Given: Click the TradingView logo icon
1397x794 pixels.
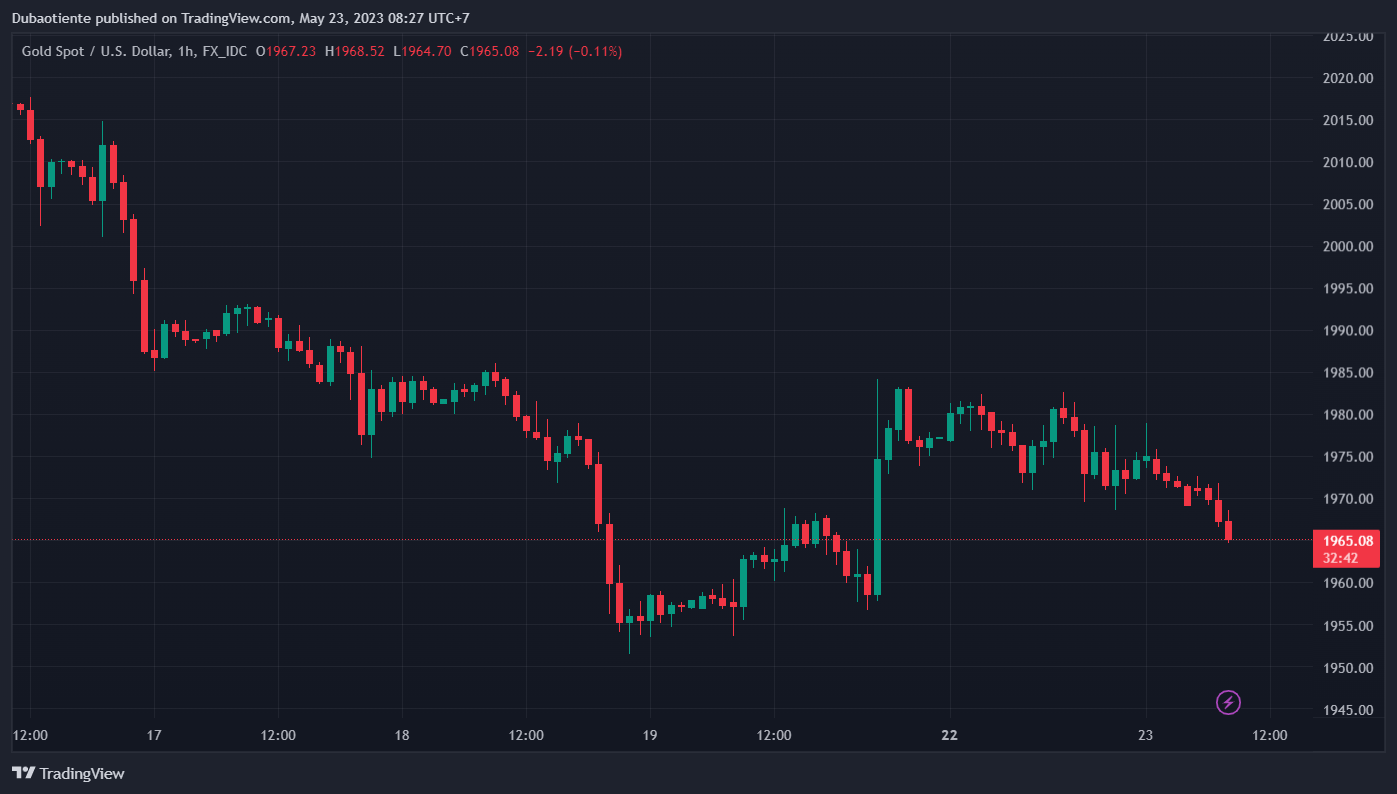Looking at the screenshot, I should 23,773.
